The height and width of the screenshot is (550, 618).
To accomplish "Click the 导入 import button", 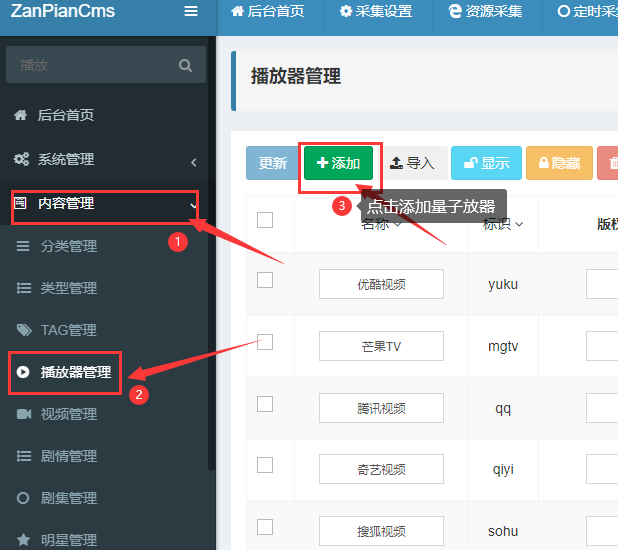I will tap(412, 163).
